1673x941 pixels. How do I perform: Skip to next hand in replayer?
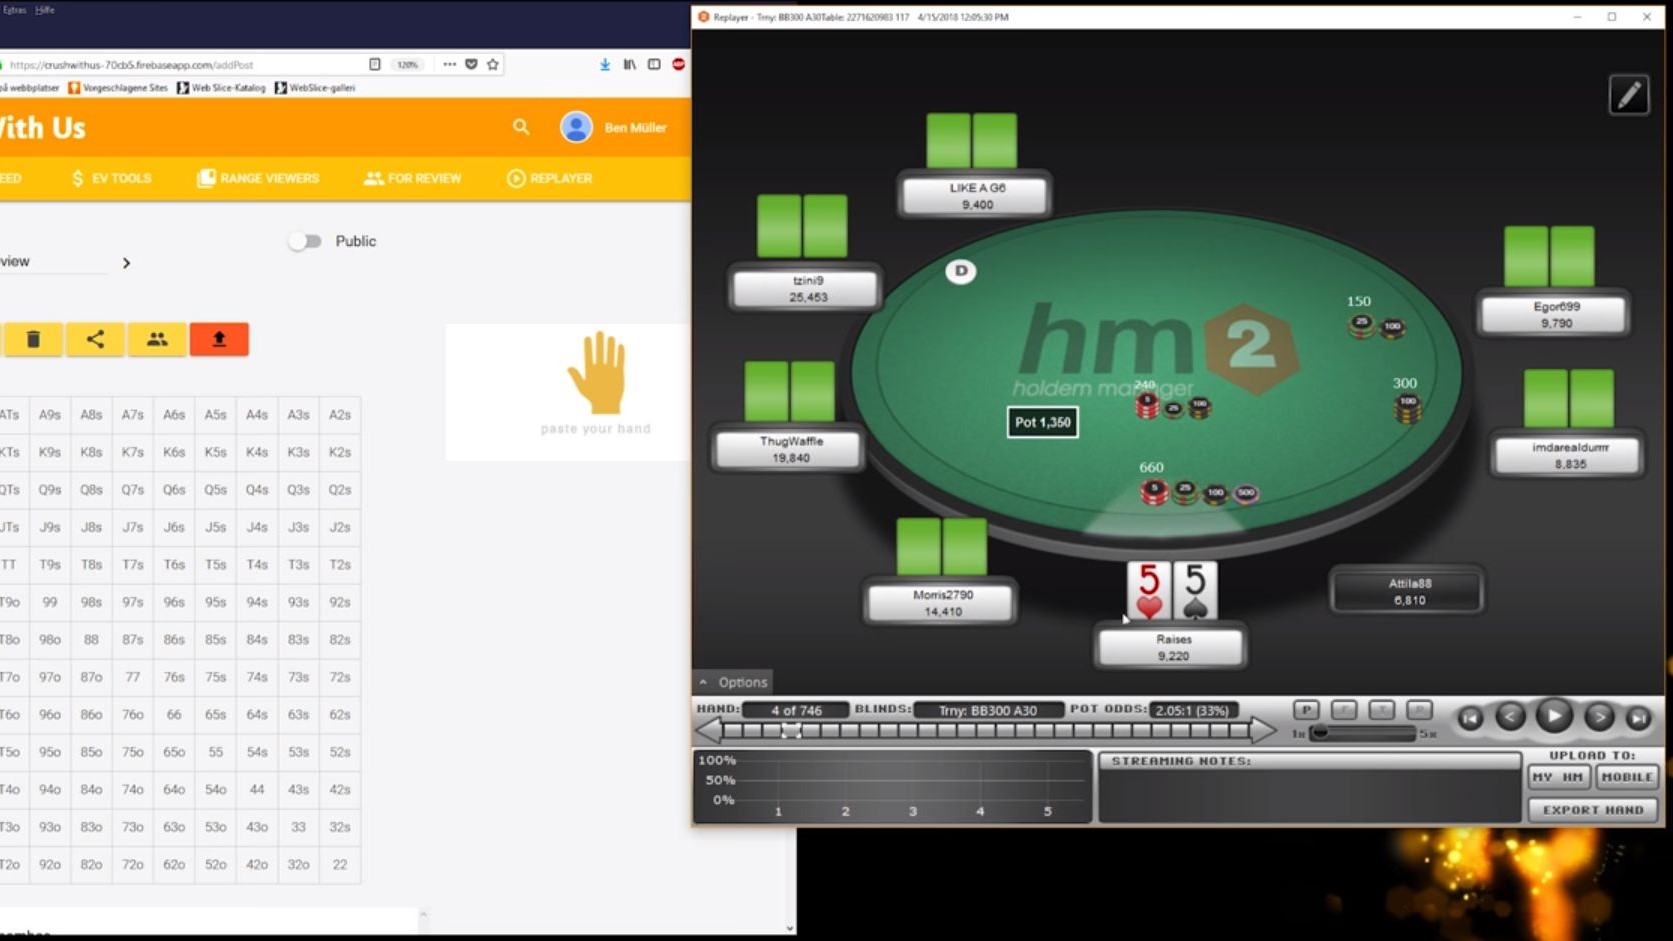click(1638, 718)
